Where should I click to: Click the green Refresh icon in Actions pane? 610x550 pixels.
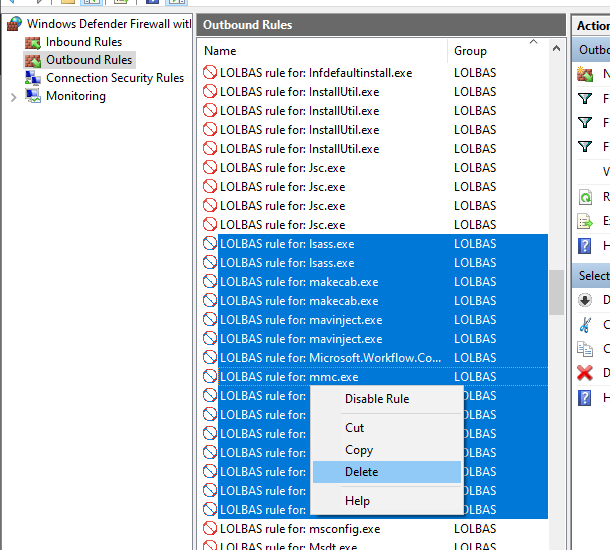(x=585, y=198)
